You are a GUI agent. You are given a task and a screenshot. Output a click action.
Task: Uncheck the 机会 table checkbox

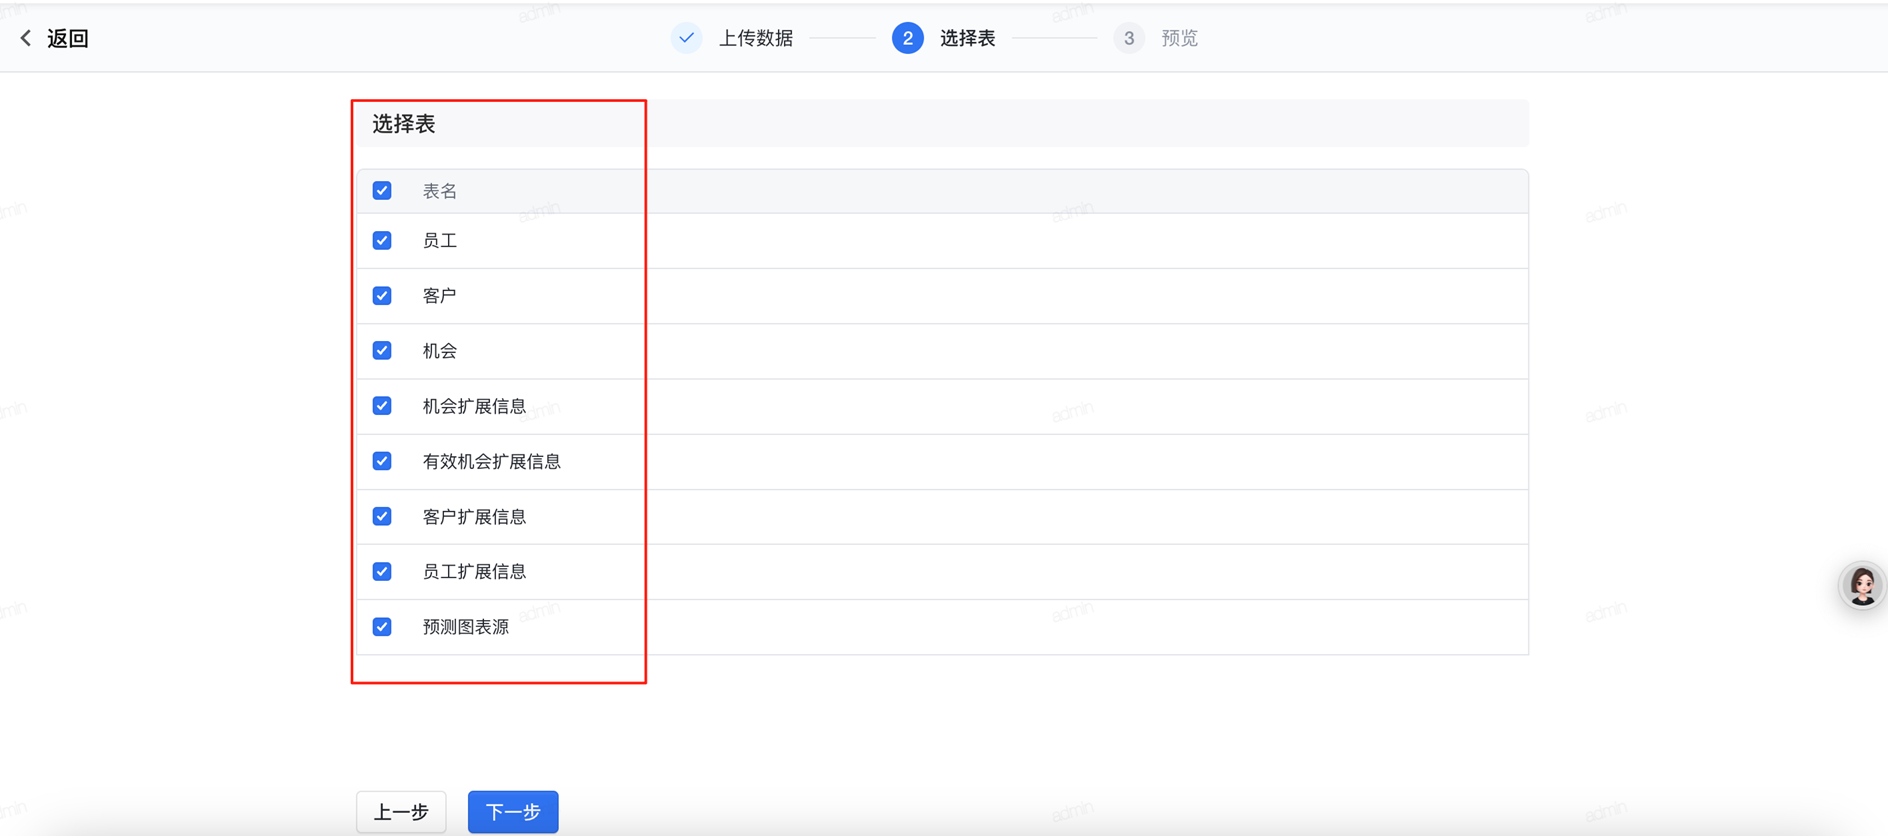[382, 351]
